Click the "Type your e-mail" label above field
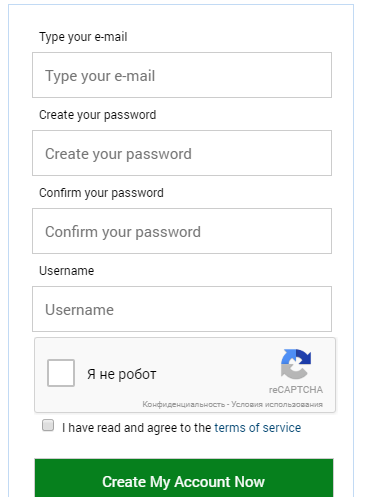 tap(83, 37)
